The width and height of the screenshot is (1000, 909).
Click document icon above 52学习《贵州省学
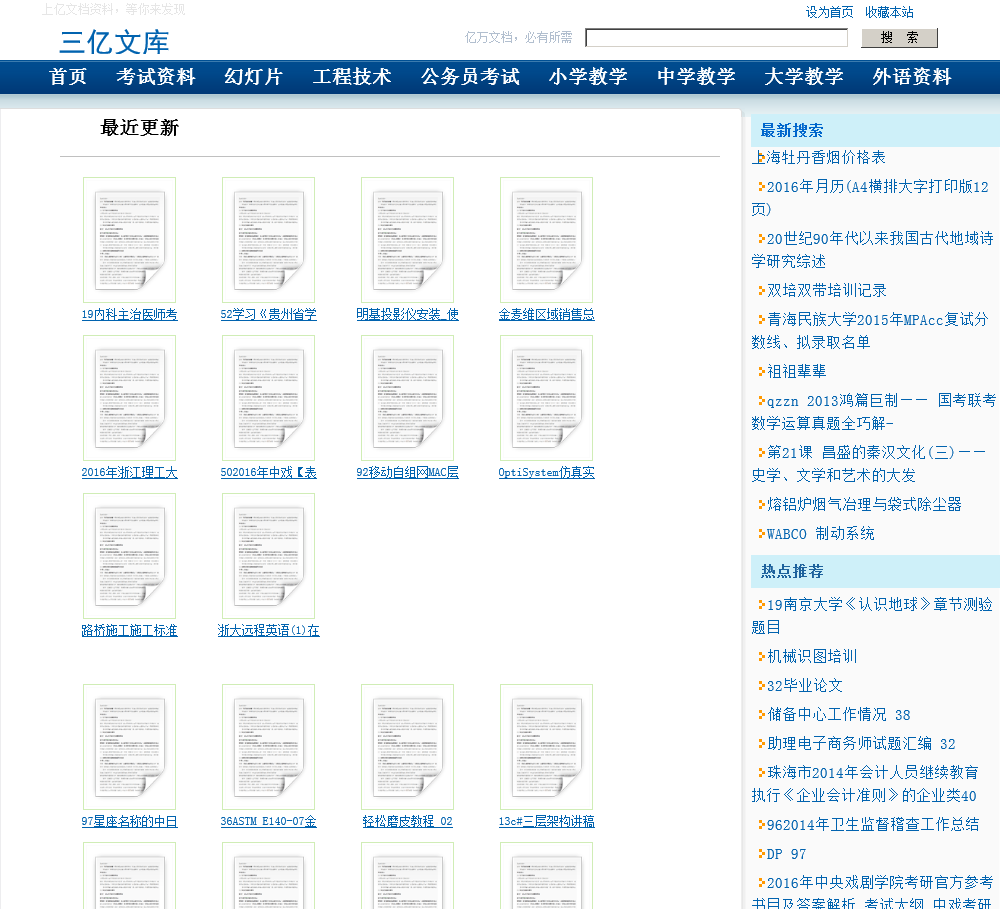268,239
